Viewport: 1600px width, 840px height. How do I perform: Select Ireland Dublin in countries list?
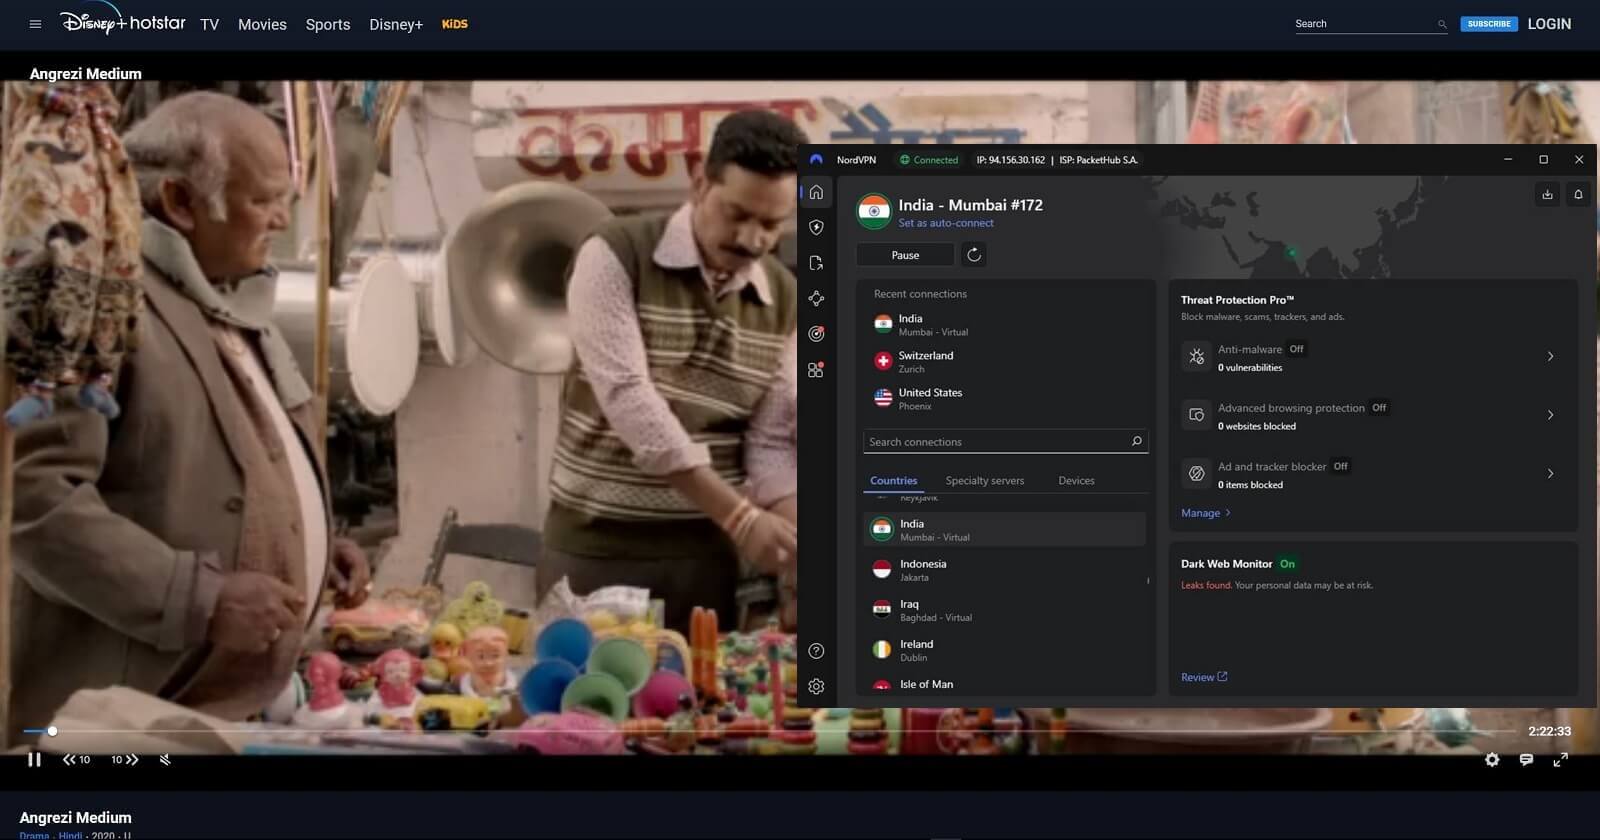click(1005, 650)
